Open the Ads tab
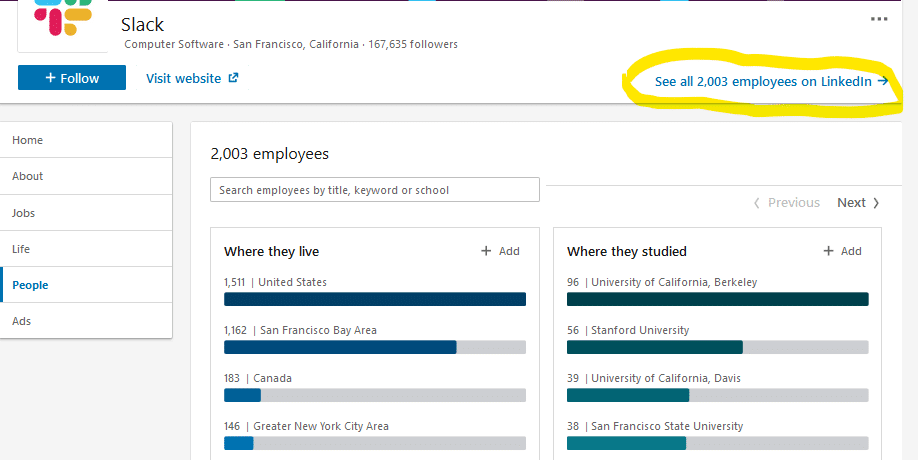This screenshot has width=918, height=460. click(x=22, y=321)
